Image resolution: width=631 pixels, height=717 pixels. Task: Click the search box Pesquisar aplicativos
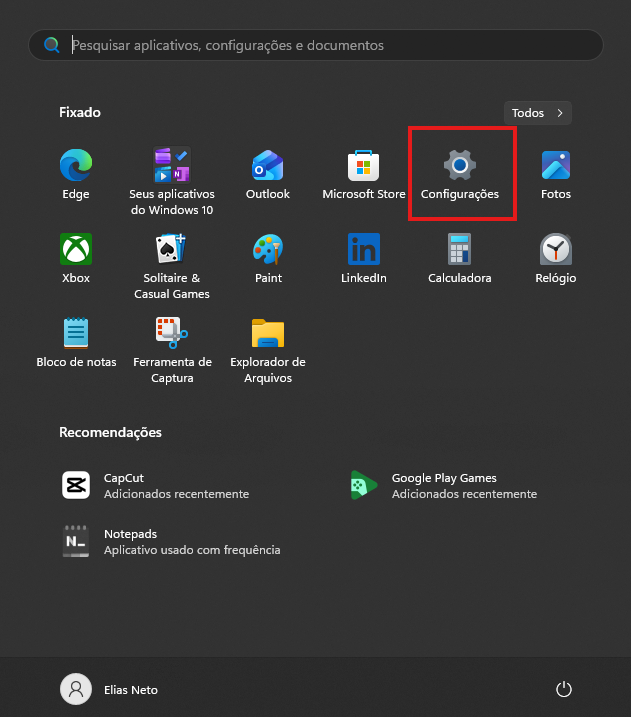pyautogui.click(x=316, y=45)
